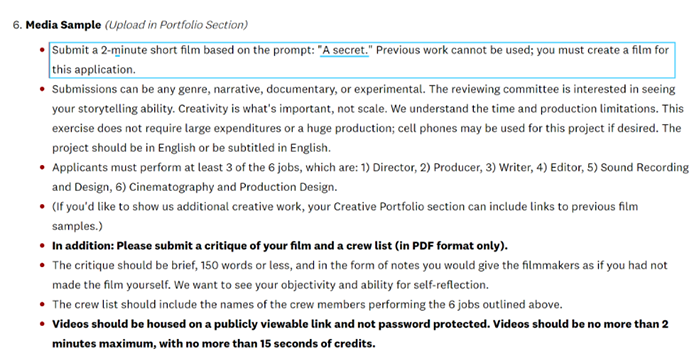Click the red bullet beside "Submissions can be any genre"

coord(42,89)
